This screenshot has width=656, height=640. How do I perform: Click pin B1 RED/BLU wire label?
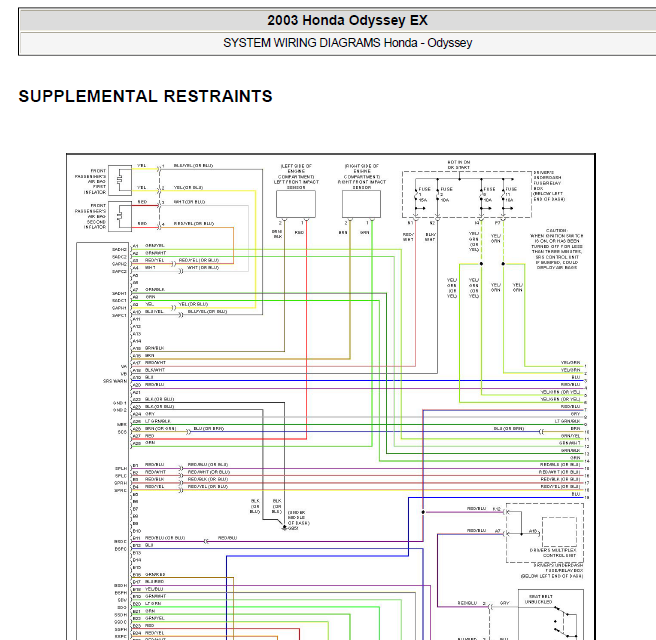pos(154,465)
